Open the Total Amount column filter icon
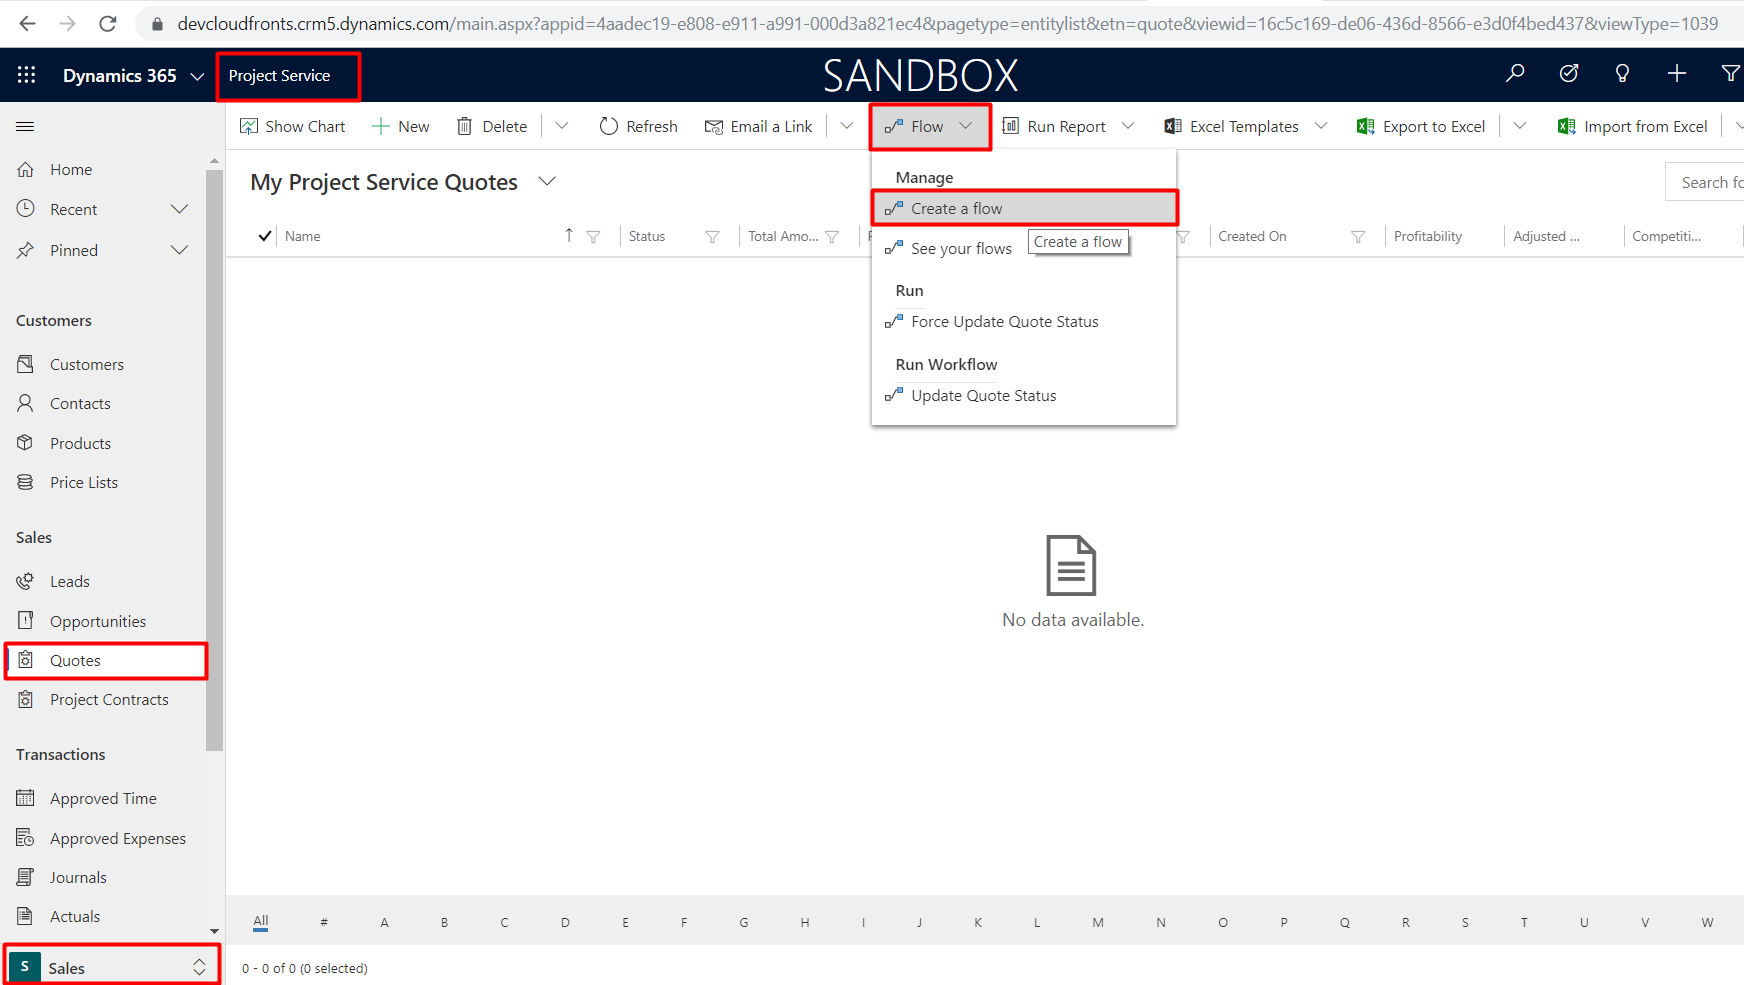 click(832, 237)
